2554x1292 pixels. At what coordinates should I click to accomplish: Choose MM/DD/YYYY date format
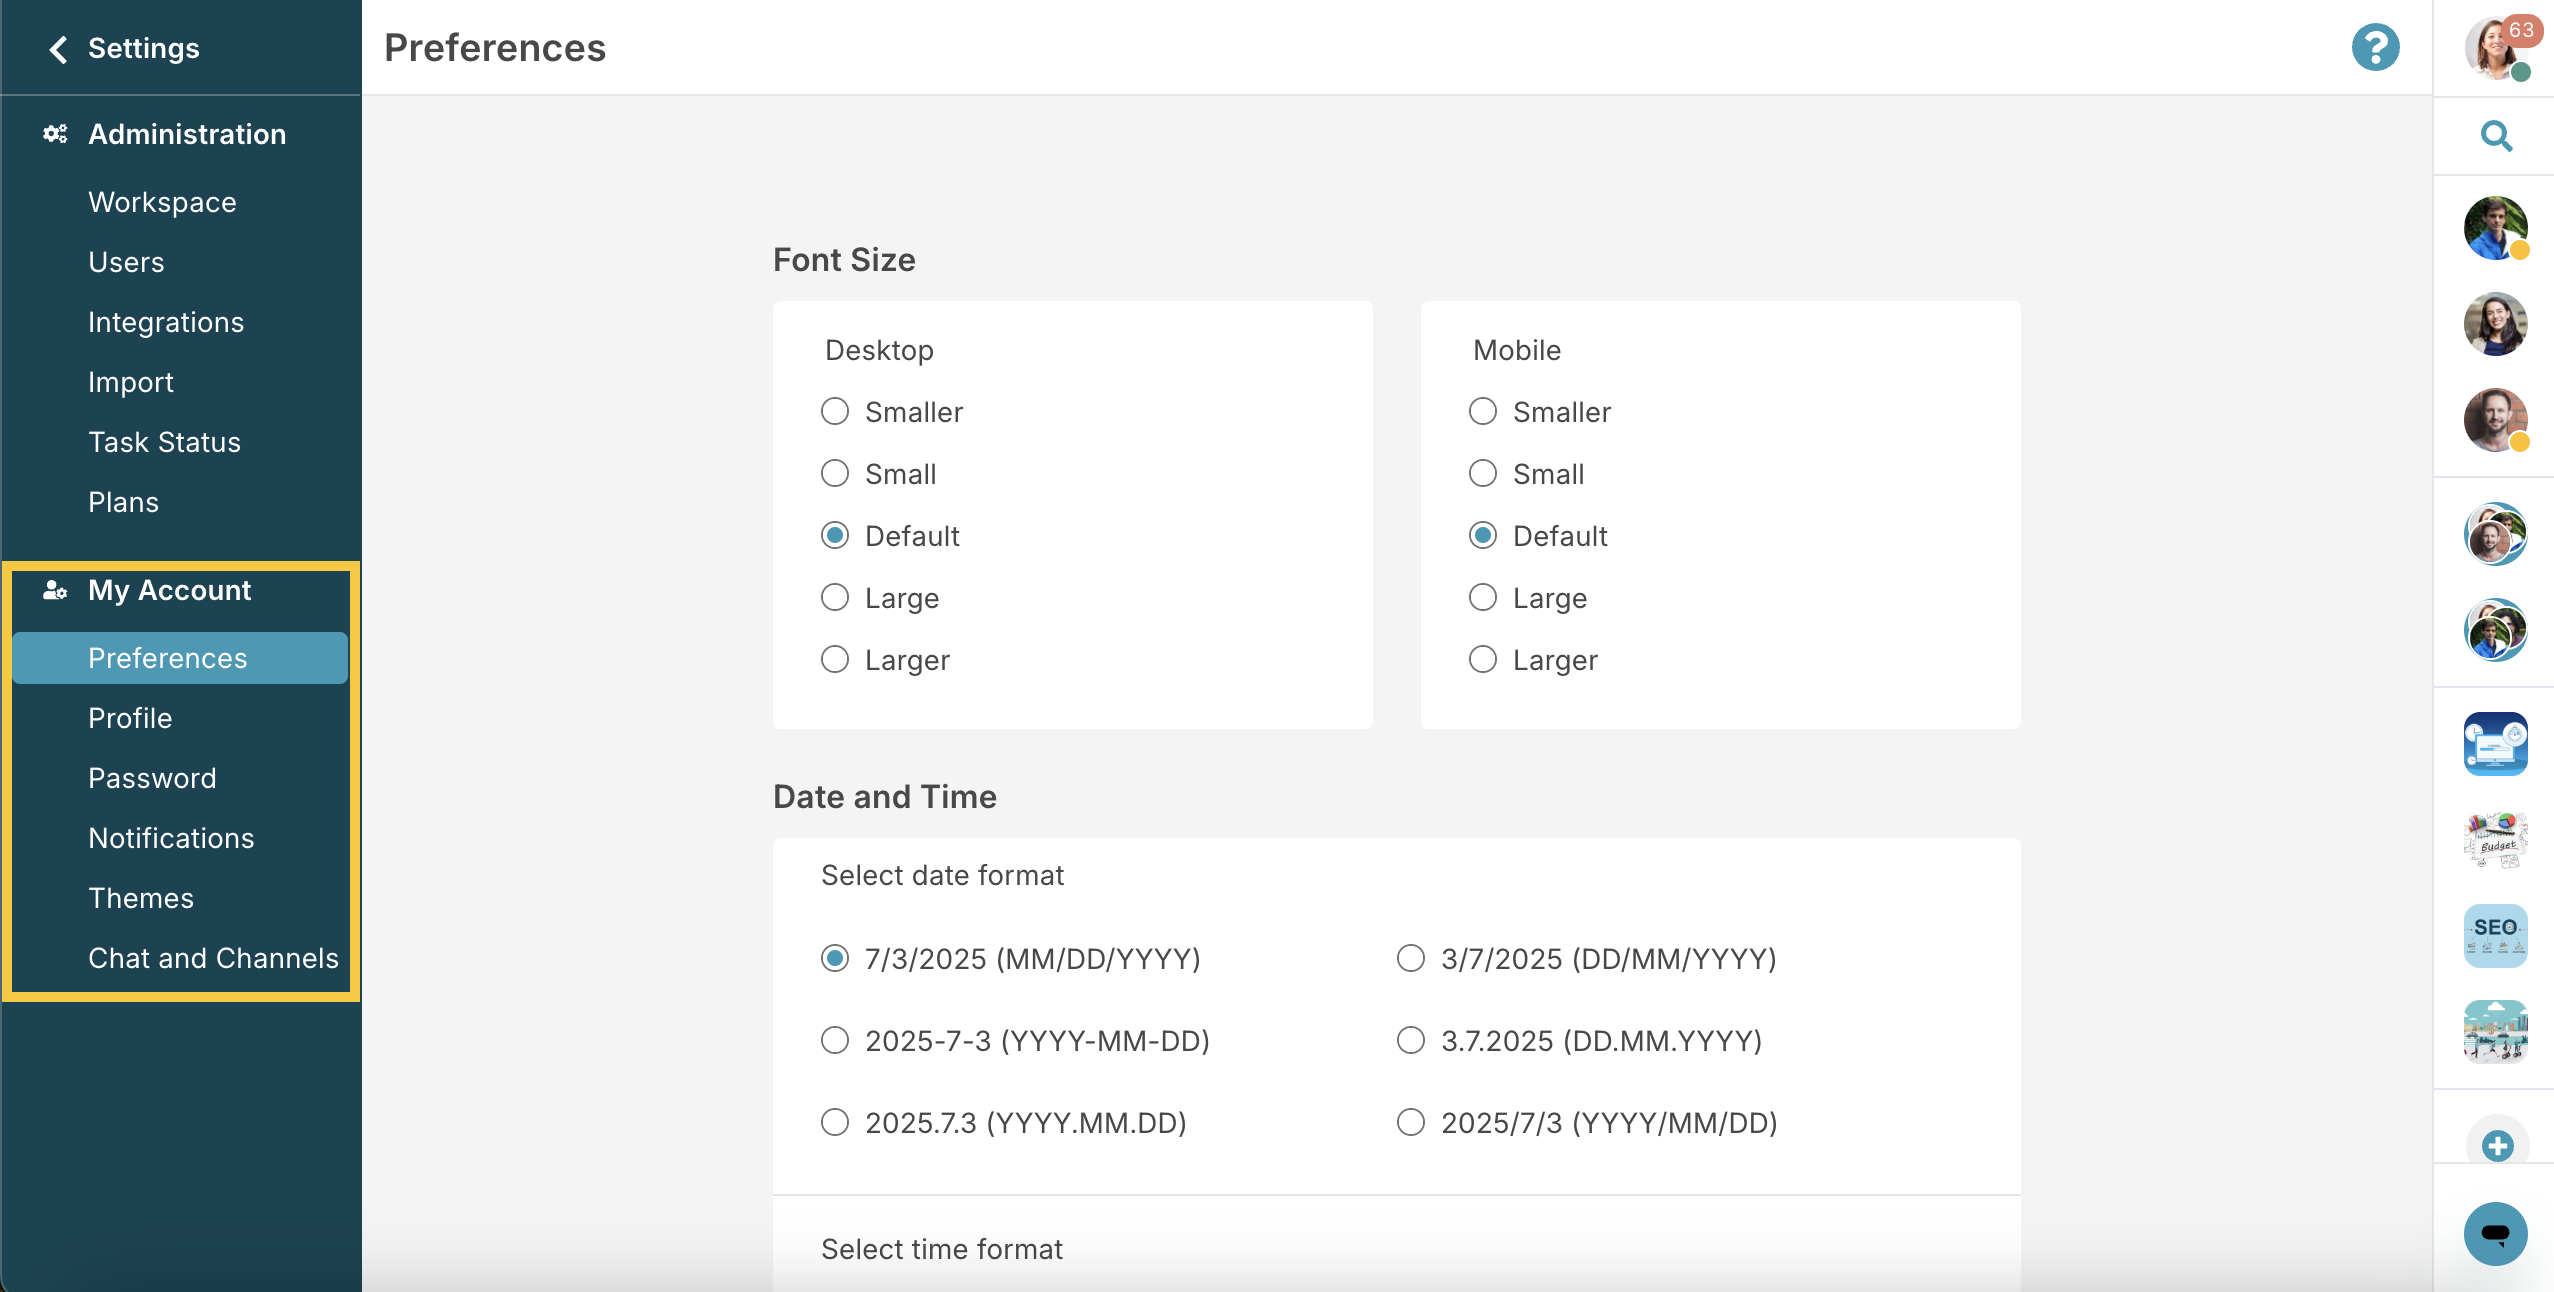pos(835,959)
